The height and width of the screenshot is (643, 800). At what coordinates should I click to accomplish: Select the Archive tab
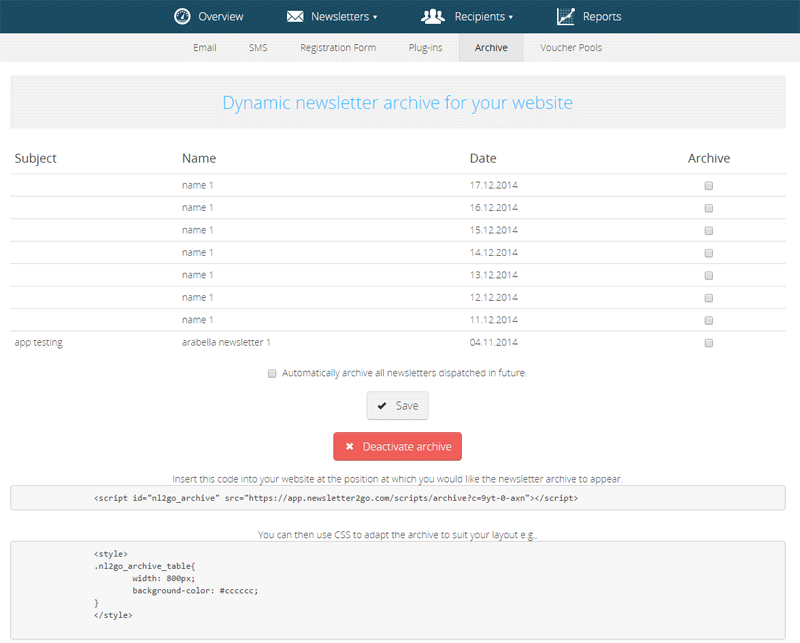[x=491, y=47]
